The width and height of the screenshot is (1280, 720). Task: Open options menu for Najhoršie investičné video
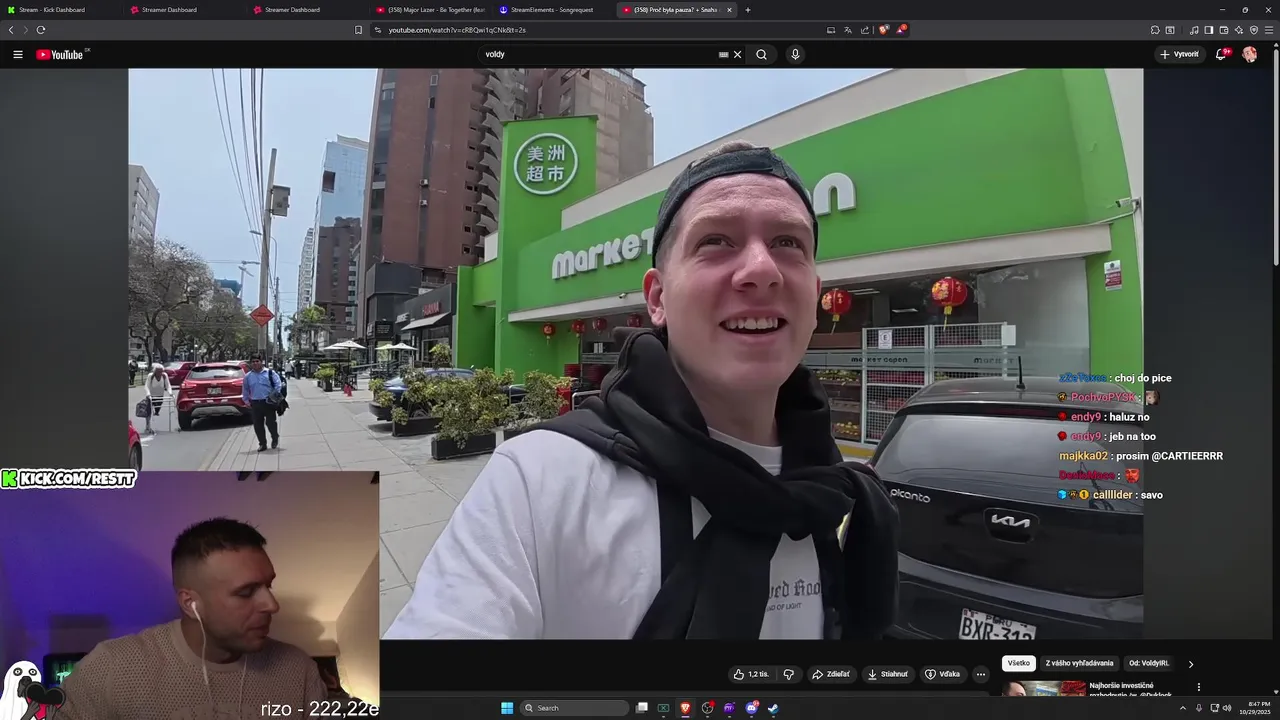pyautogui.click(x=1198, y=687)
